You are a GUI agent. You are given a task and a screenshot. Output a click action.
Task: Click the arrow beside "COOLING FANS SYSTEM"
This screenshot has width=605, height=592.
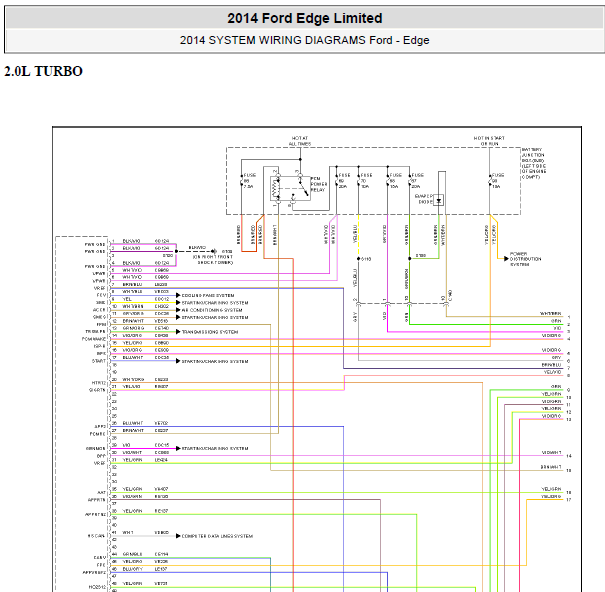[178, 295]
